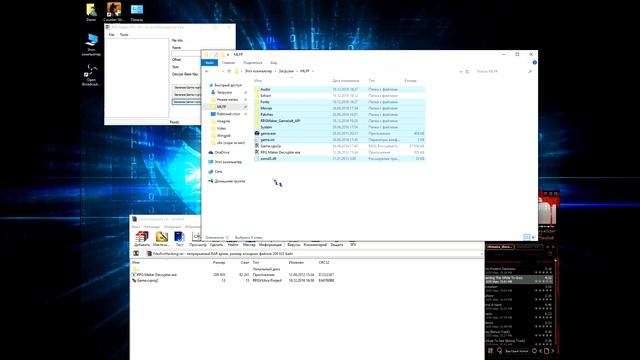The image size is (640, 360).
Task: Click Мастер in WinRAR toolbar
Action: click(249, 244)
